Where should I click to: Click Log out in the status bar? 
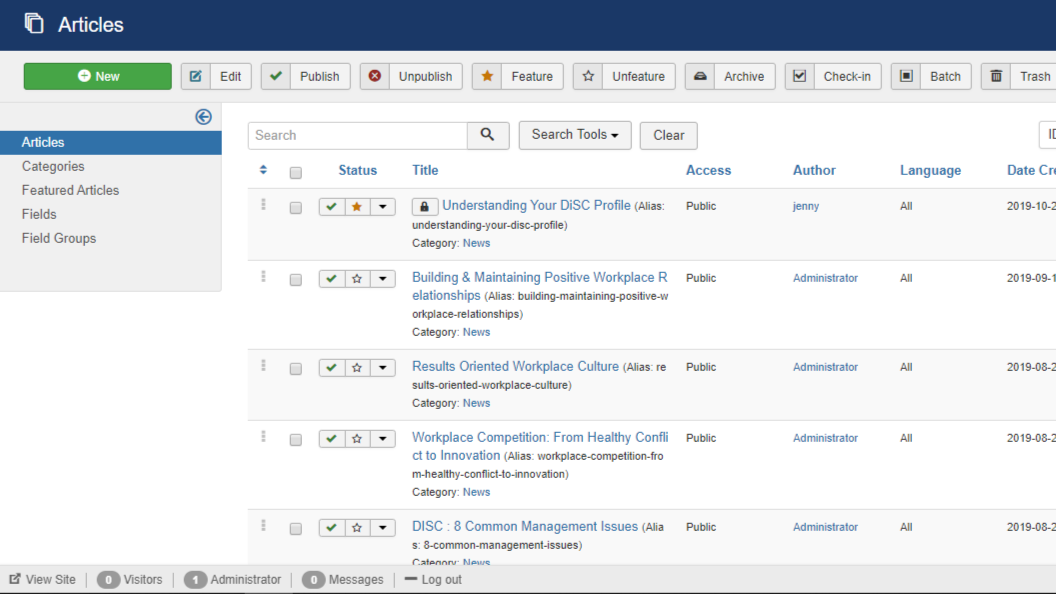click(433, 579)
